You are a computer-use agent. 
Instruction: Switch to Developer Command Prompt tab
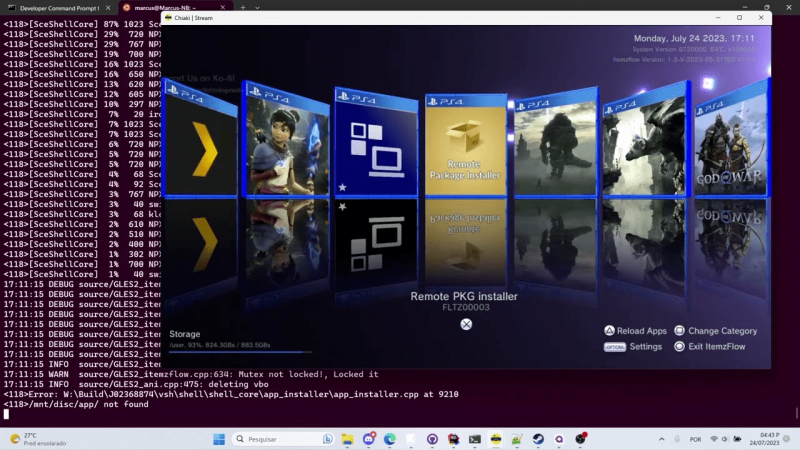pyautogui.click(x=59, y=8)
